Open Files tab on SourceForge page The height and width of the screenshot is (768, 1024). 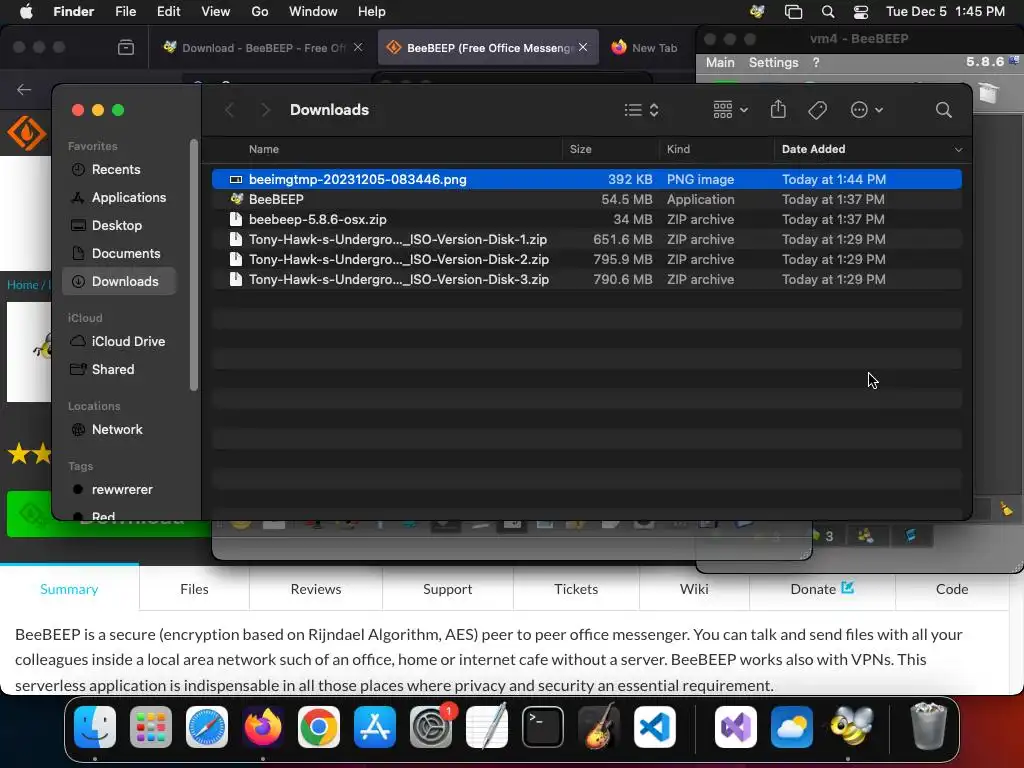(x=194, y=589)
